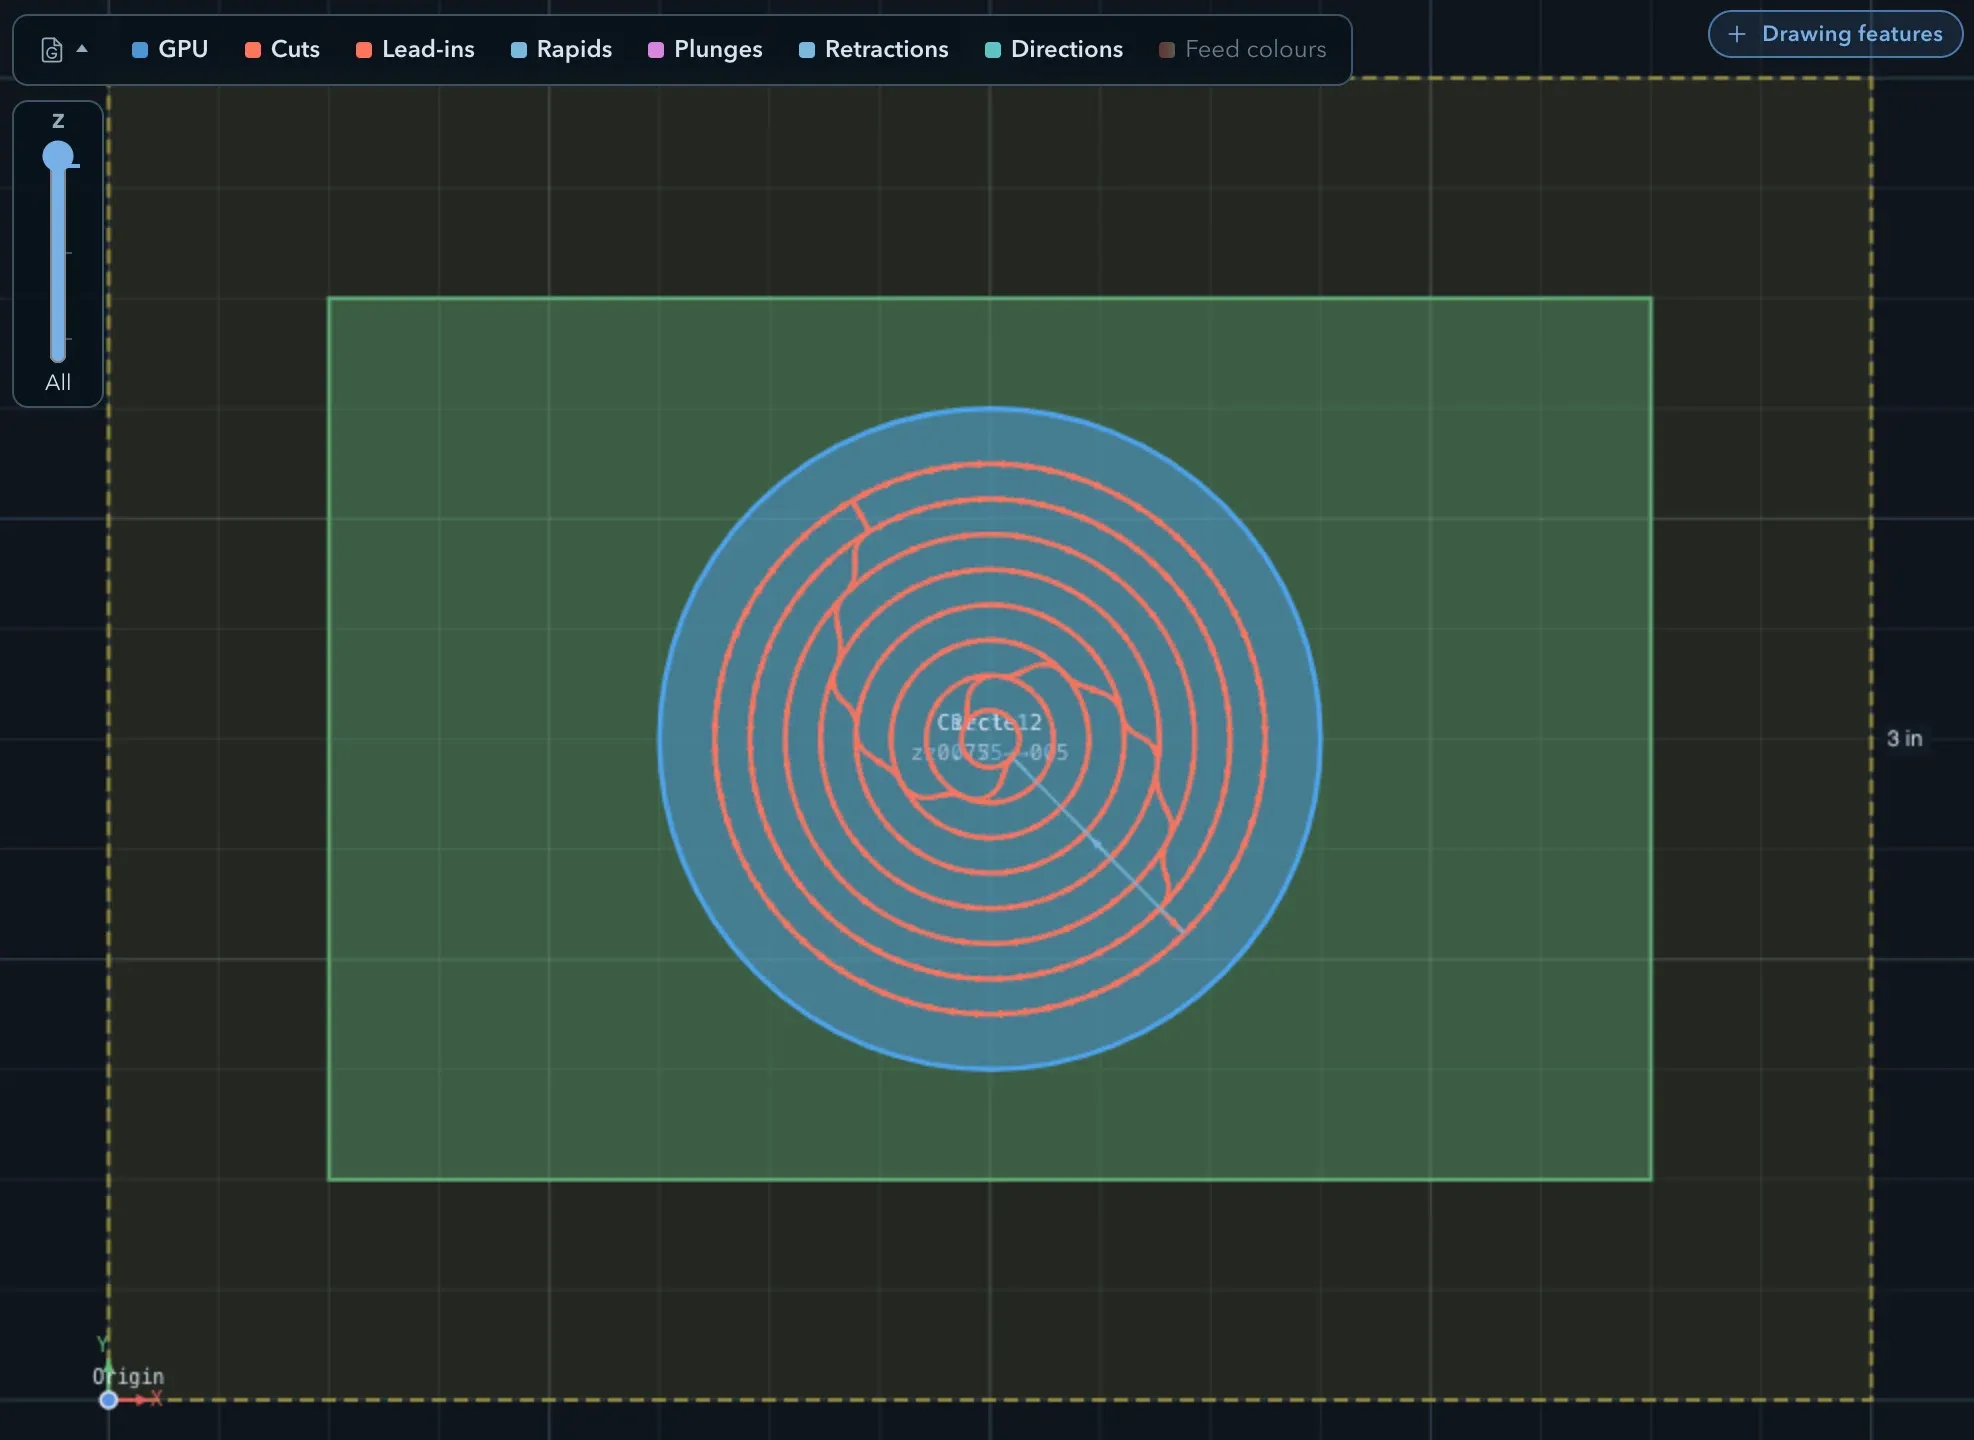
Task: Select the blue outer circle outline
Action: point(990,408)
